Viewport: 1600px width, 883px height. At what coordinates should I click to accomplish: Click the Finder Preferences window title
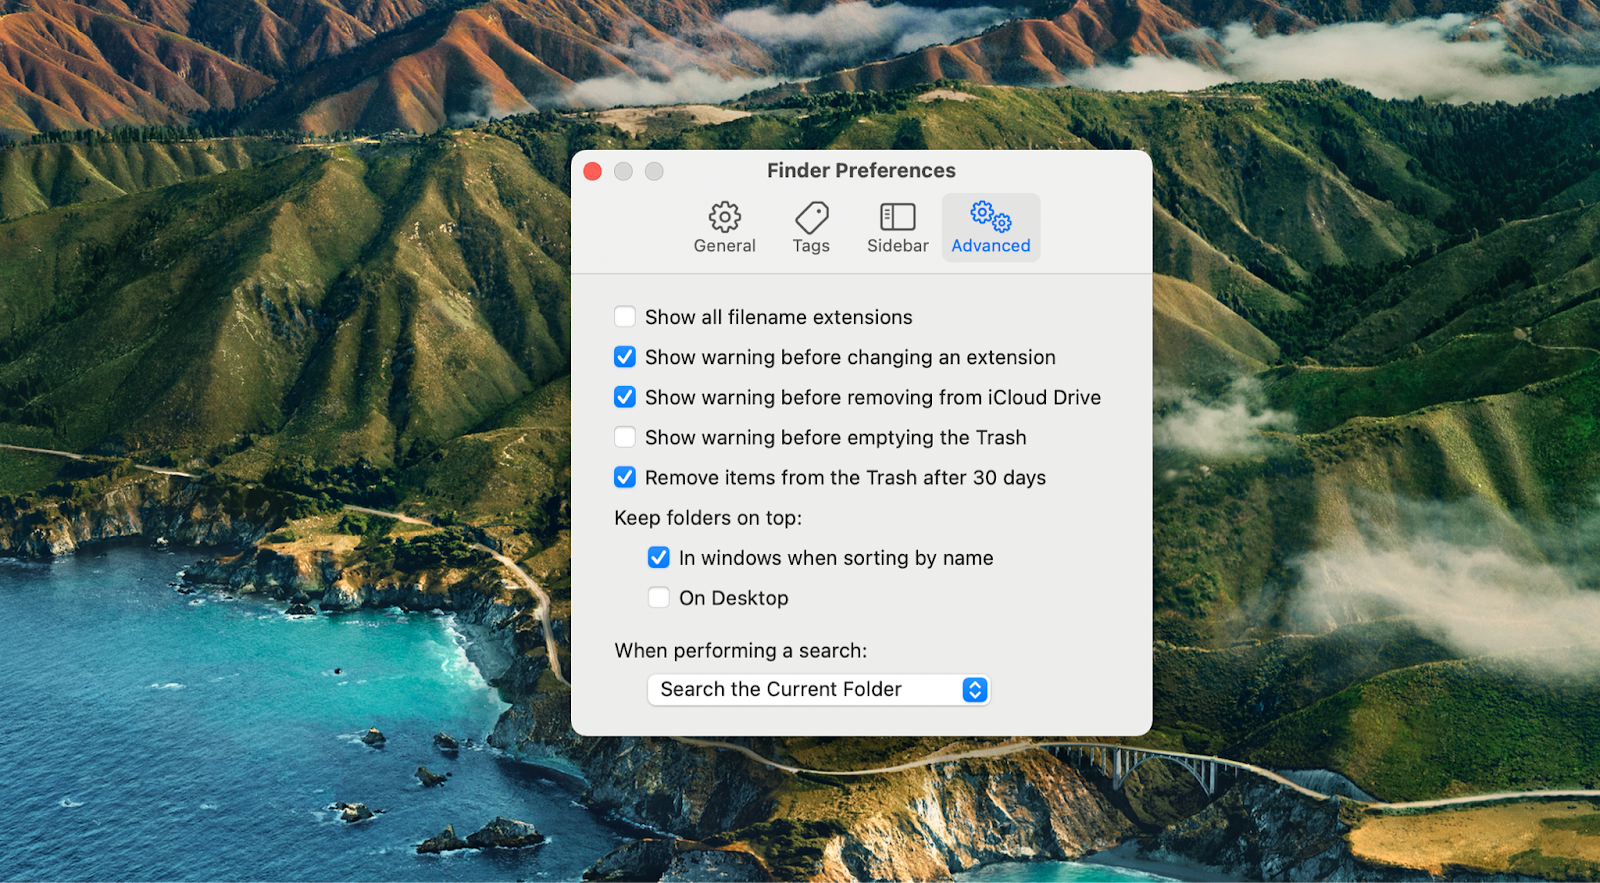(x=861, y=171)
